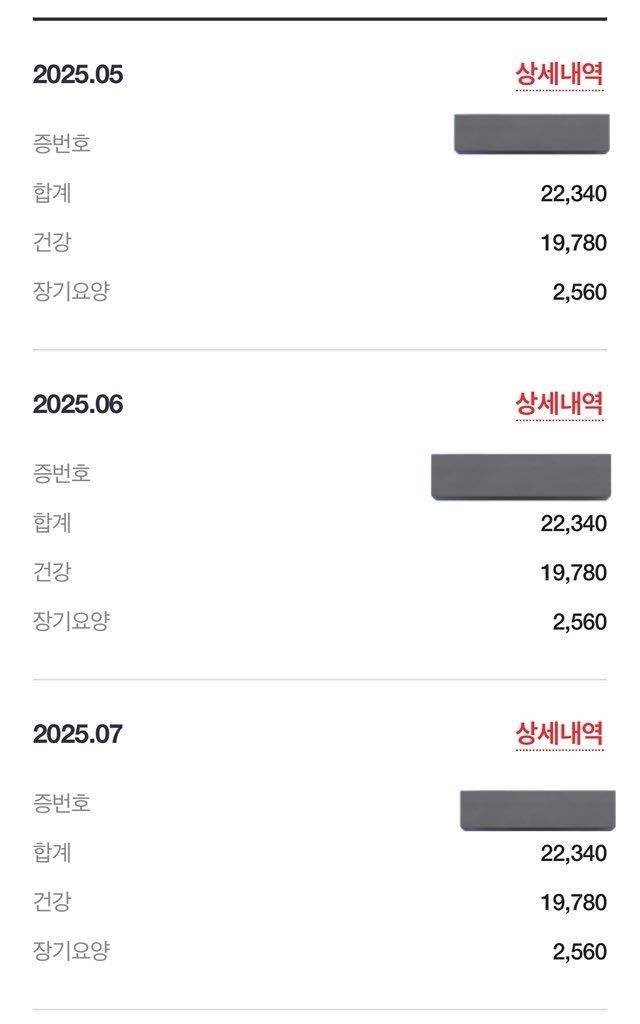Image resolution: width=640 pixels, height=1024 pixels.
Task: Select the 건강 amount 19,780 under 2025.06
Action: pos(573,573)
